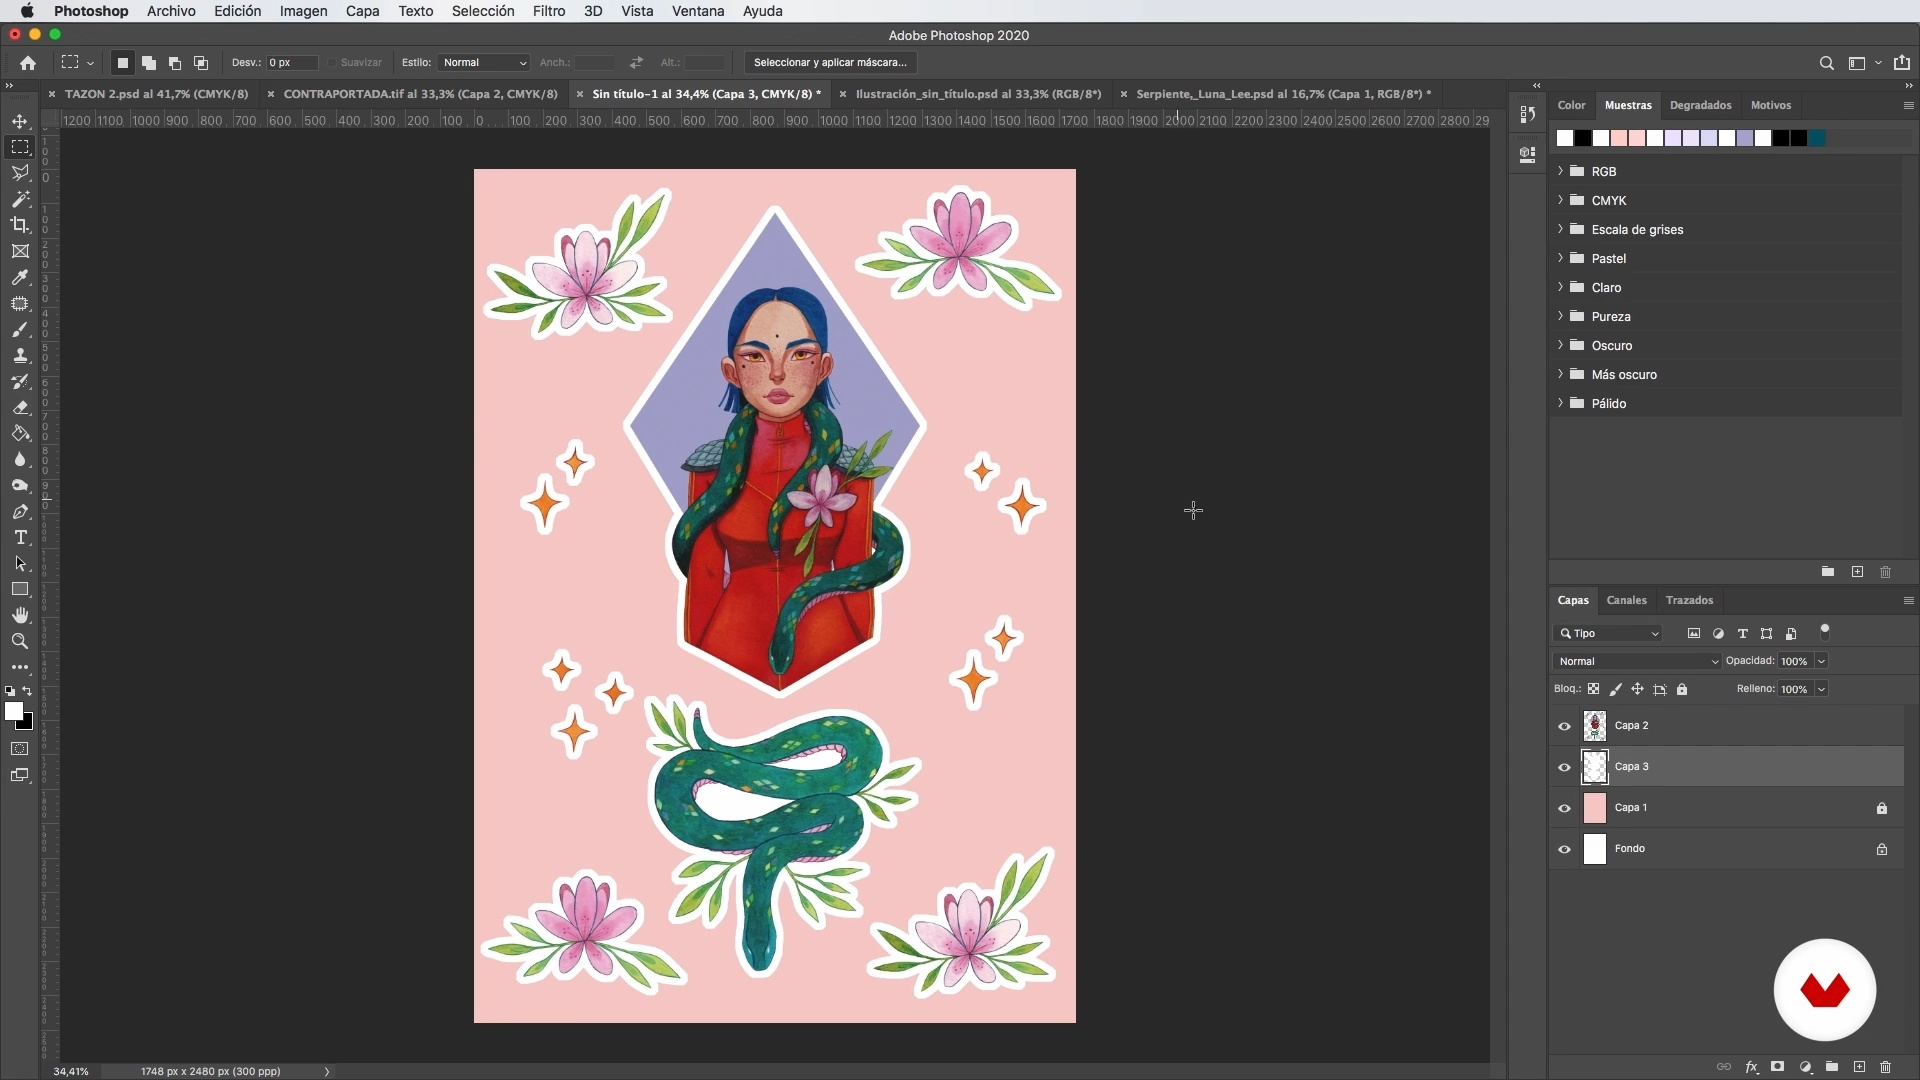Screen dimensions: 1920x1080
Task: Expand the Oscuro swatch folder
Action: [x=1560, y=345]
